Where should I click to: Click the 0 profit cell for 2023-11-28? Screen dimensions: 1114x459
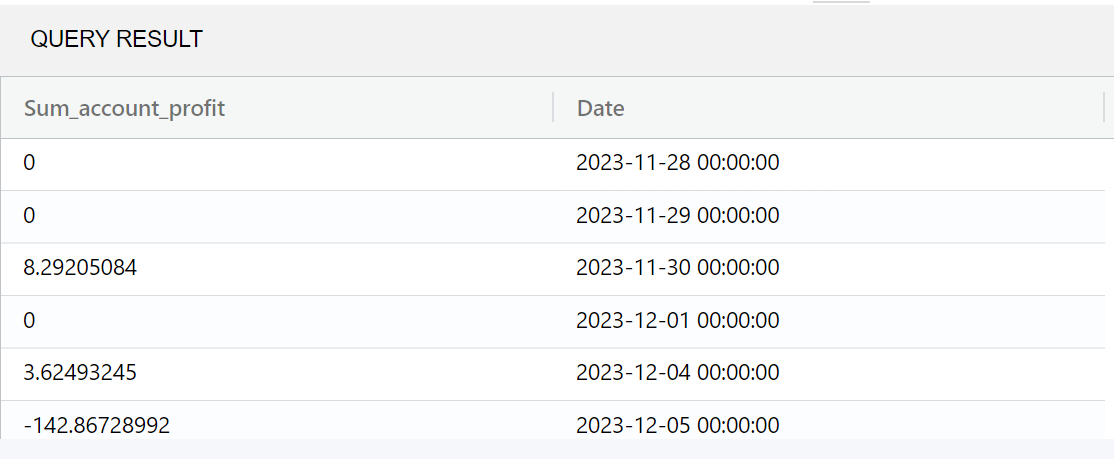click(x=30, y=163)
